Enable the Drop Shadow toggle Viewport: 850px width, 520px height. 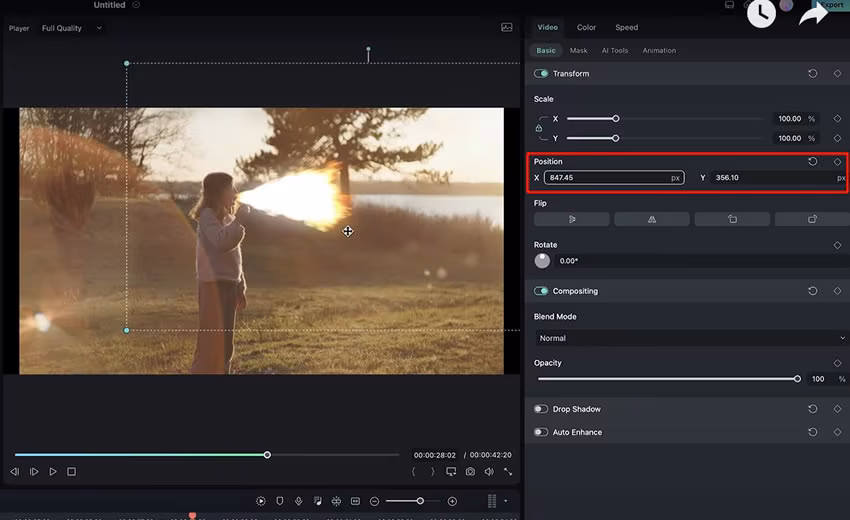pos(541,409)
